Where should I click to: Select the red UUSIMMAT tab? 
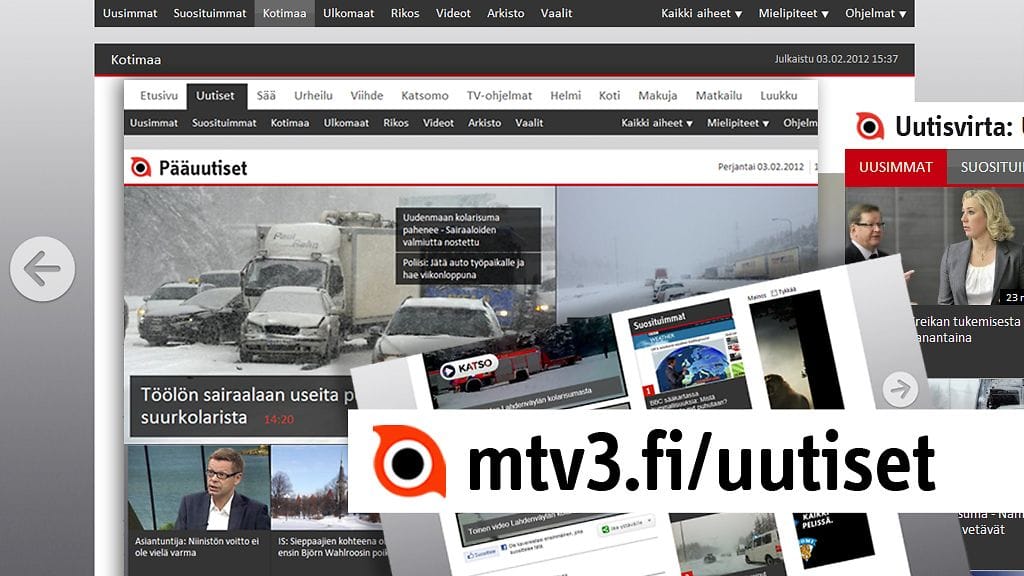[895, 167]
